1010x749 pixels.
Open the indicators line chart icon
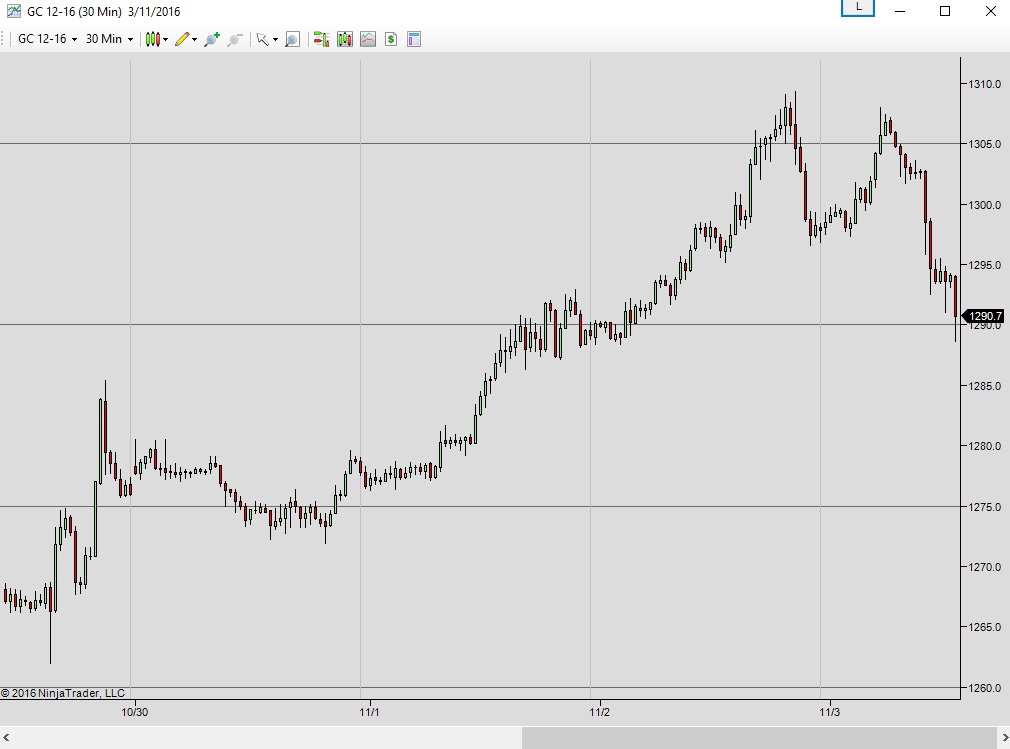point(368,39)
